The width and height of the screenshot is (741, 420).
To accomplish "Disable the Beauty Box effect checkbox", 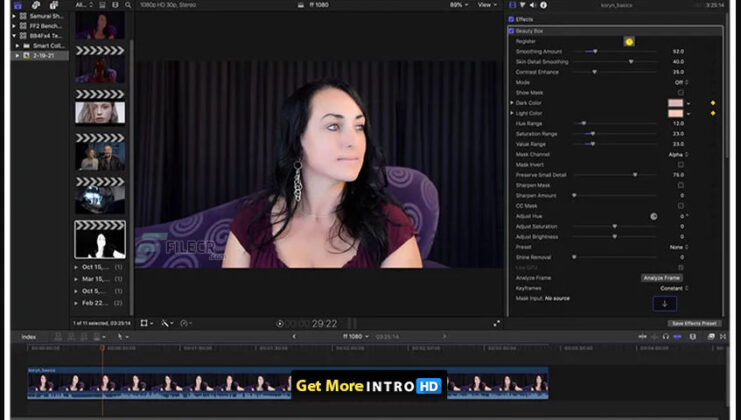I will [x=512, y=30].
